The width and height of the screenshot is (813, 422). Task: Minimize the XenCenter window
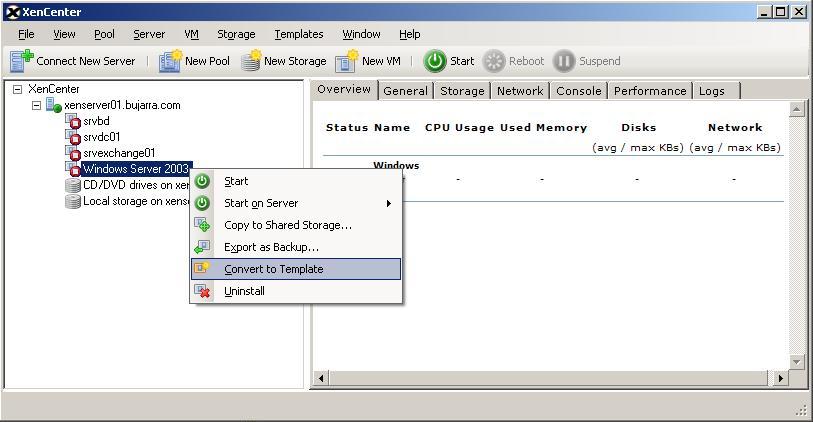[x=763, y=12]
